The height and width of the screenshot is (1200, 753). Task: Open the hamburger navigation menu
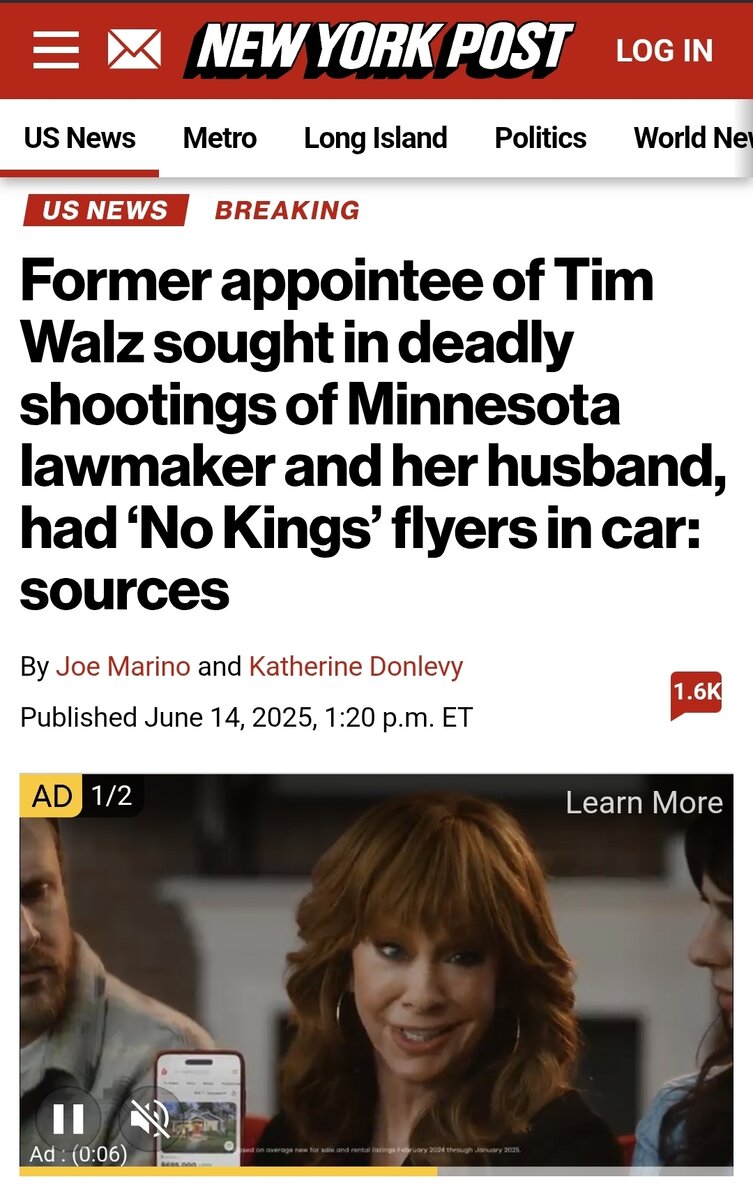tap(55, 50)
